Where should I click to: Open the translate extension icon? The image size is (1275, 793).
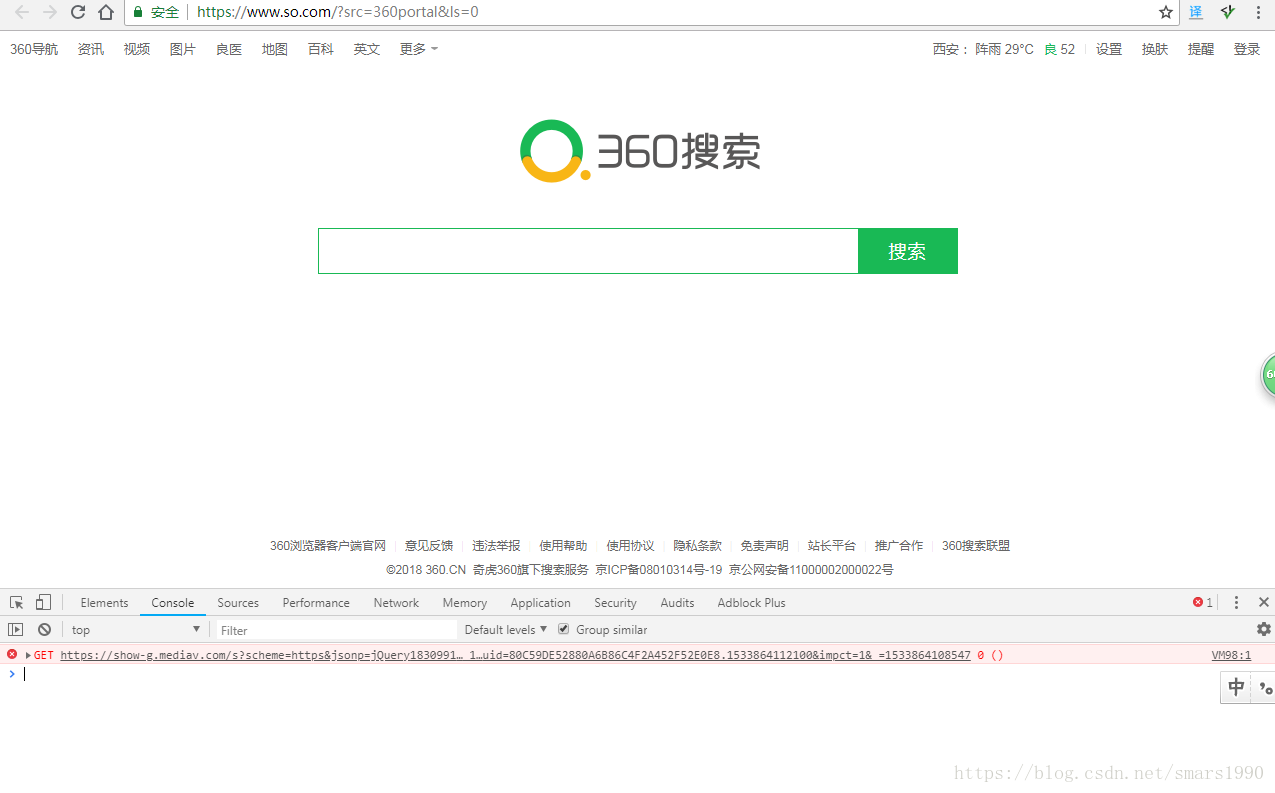(1196, 12)
